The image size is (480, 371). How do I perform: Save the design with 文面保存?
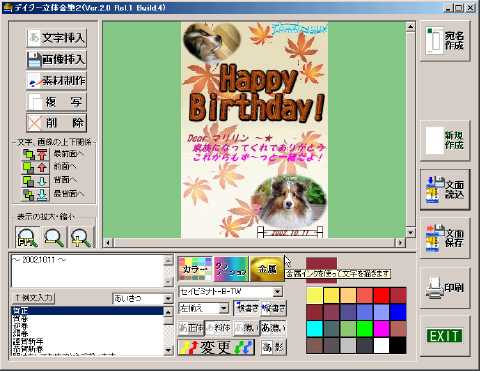click(445, 238)
